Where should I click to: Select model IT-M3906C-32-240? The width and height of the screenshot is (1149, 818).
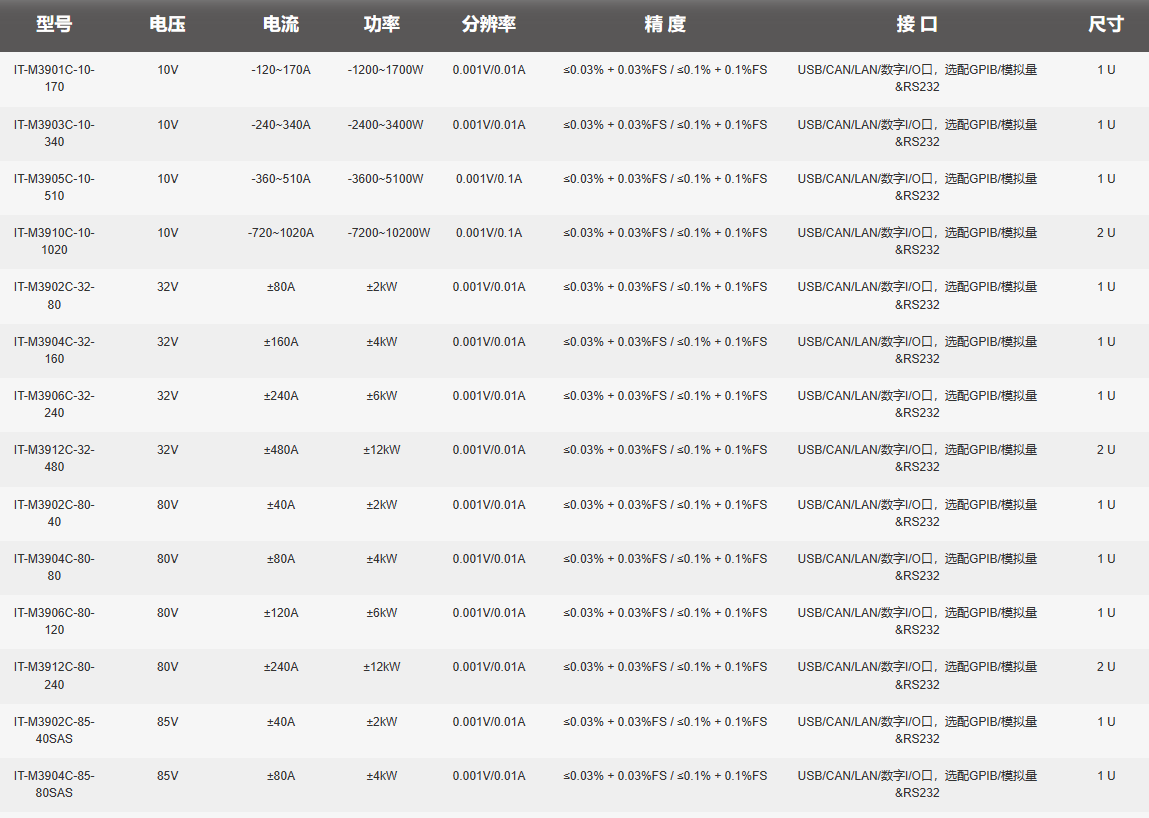54,404
